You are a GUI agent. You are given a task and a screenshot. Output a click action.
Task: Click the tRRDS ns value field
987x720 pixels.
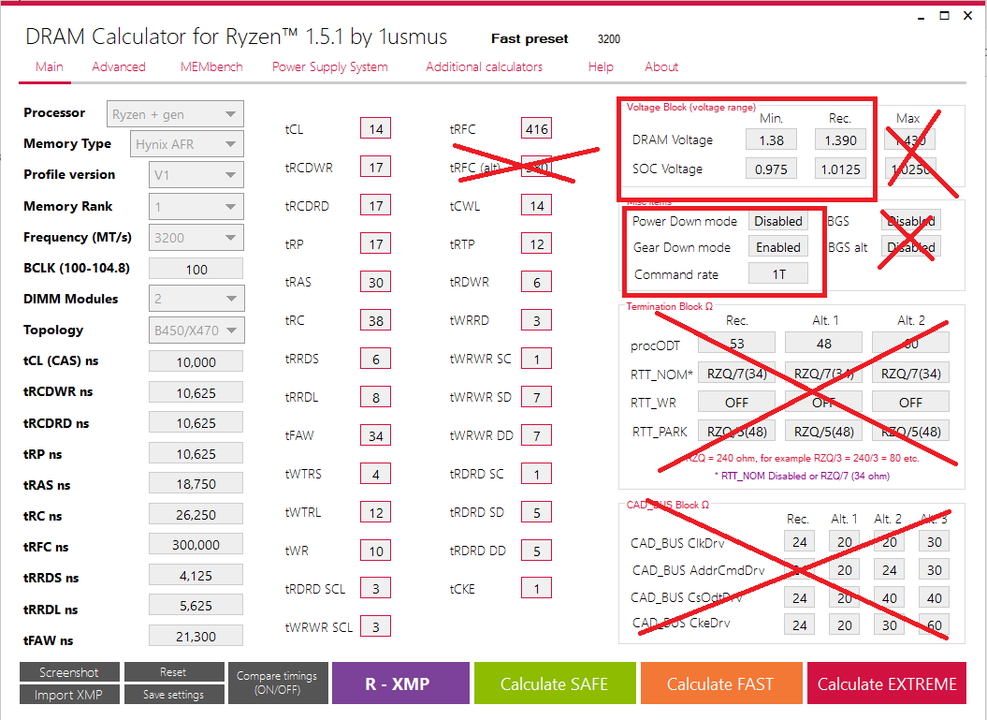pos(196,575)
